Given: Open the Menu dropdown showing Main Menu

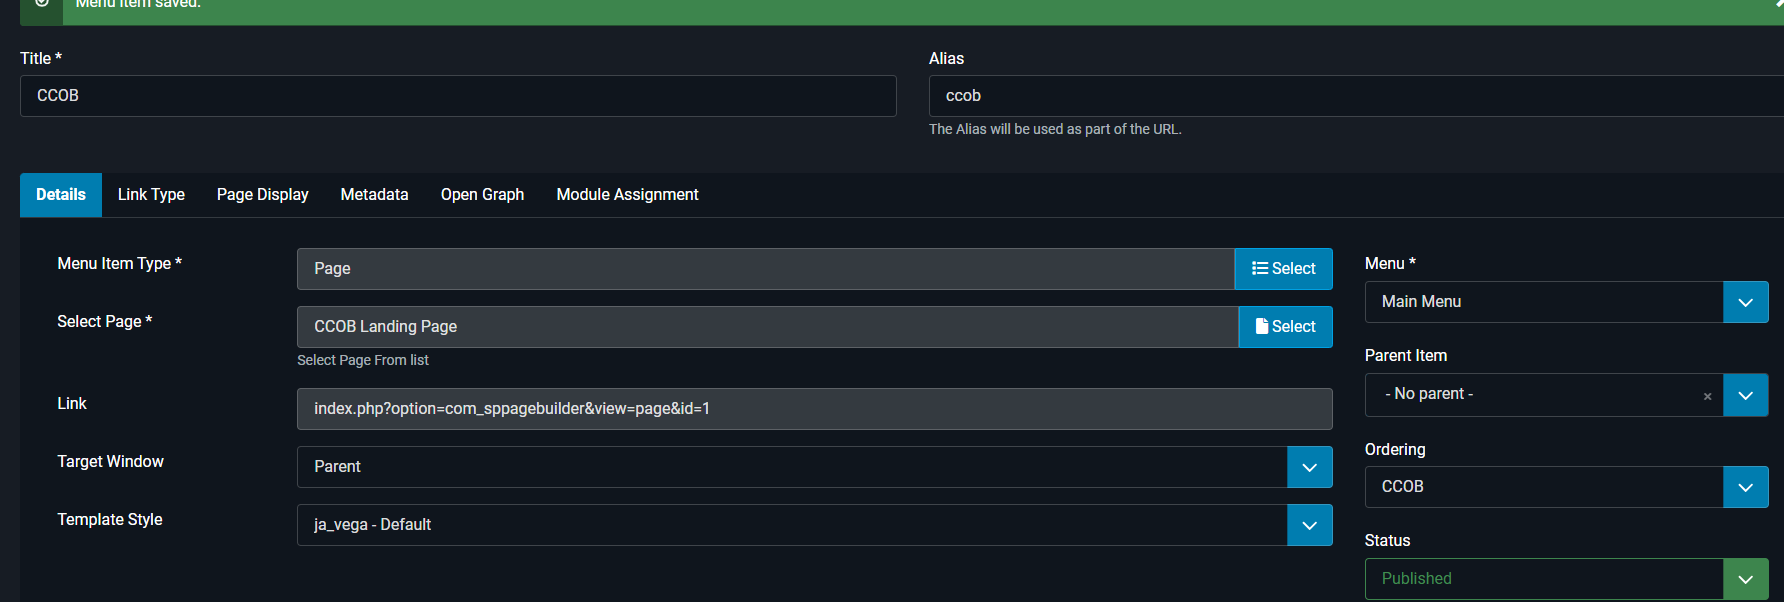Looking at the screenshot, I should click(x=1745, y=302).
